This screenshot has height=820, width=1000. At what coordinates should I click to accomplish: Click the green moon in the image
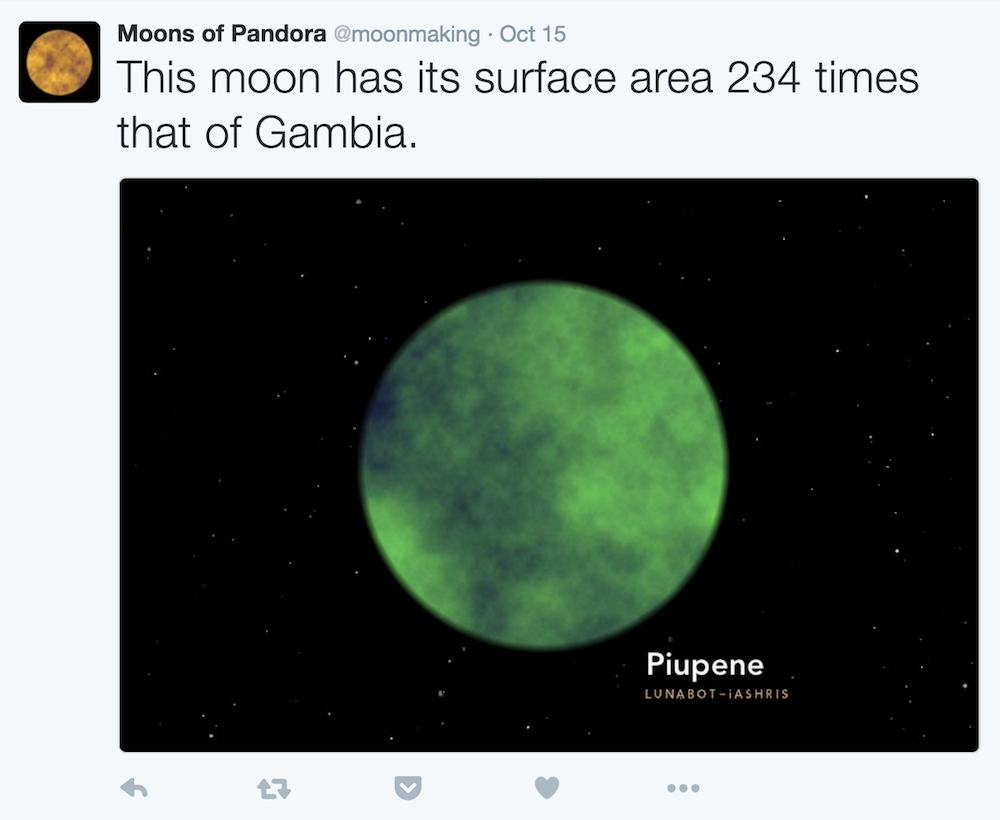click(x=543, y=465)
